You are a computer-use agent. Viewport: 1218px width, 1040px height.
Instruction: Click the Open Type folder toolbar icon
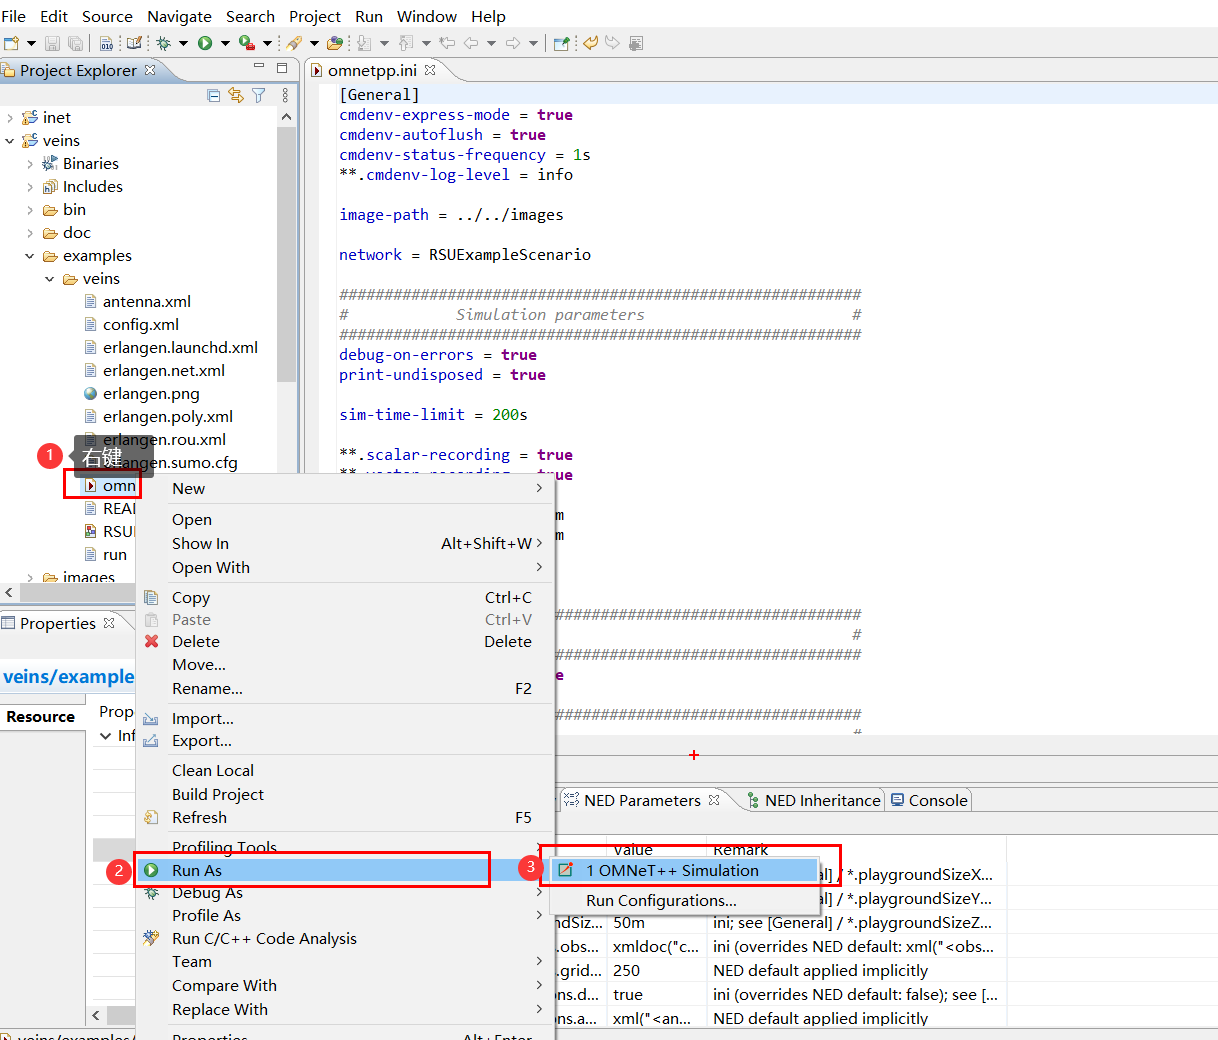(334, 43)
